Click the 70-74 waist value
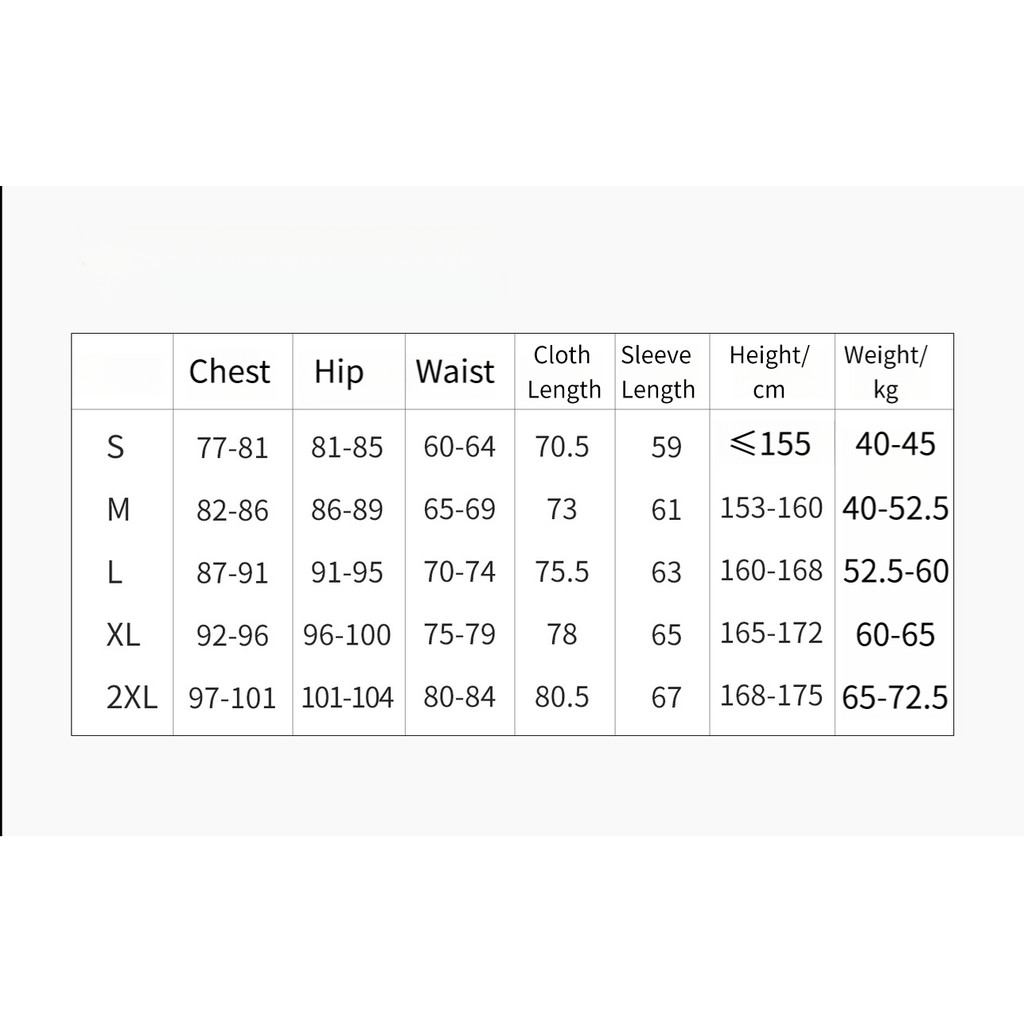1024x1024 pixels. coord(459,572)
